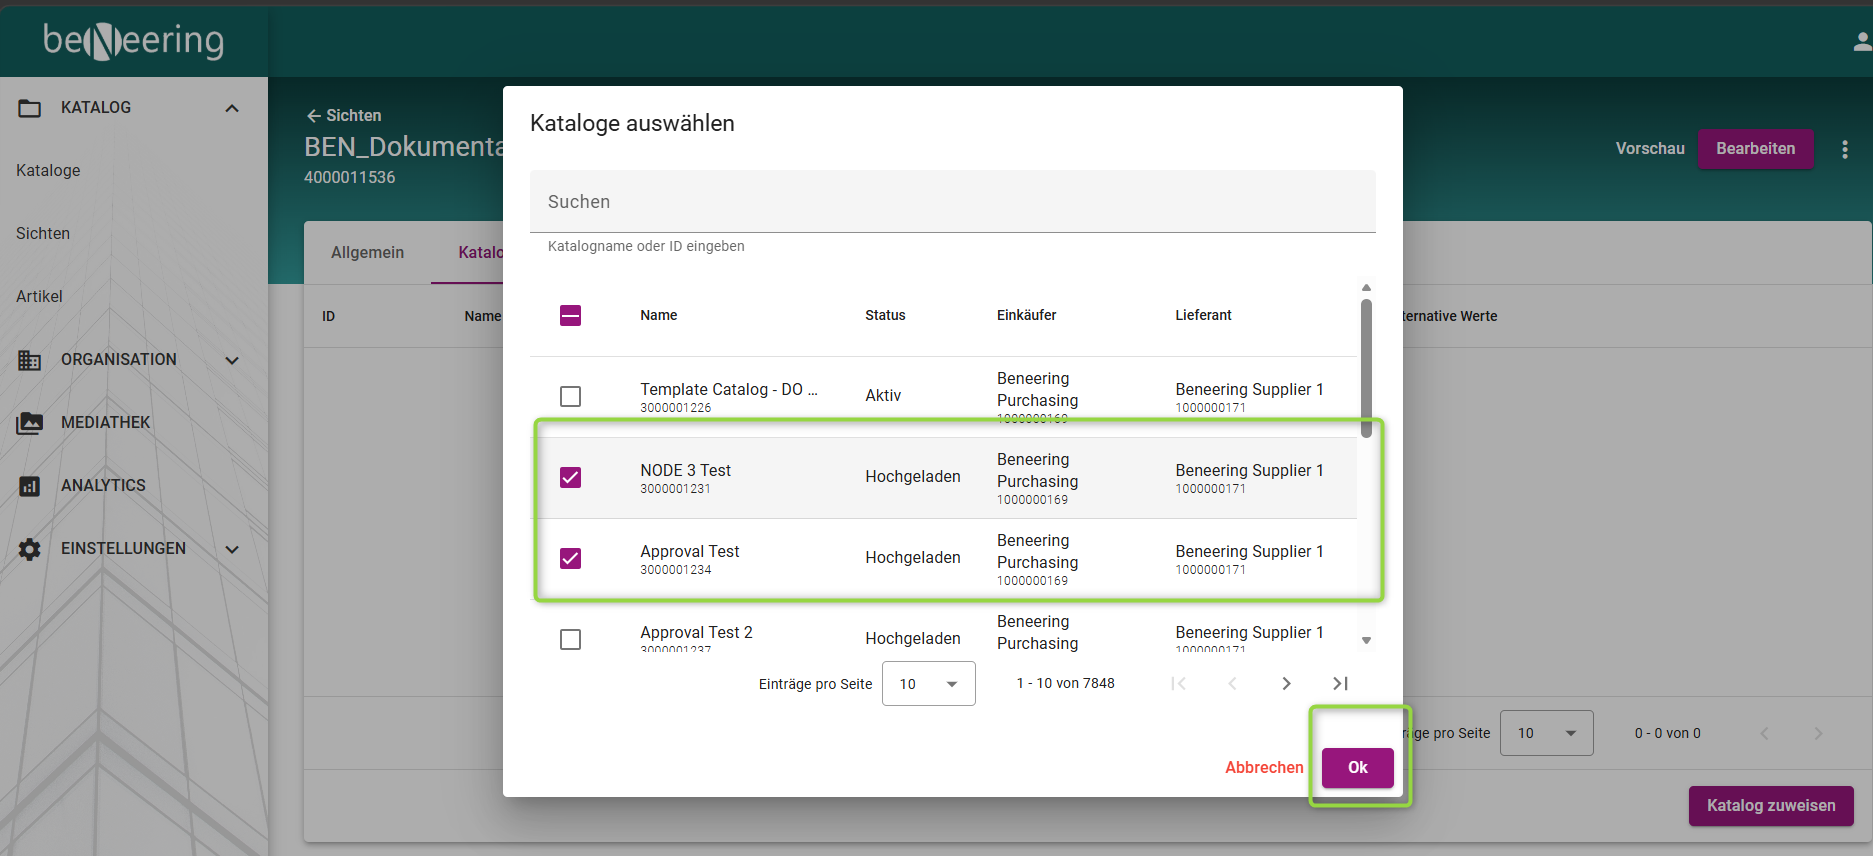
Task: Sort by the Name column header
Action: 658,316
